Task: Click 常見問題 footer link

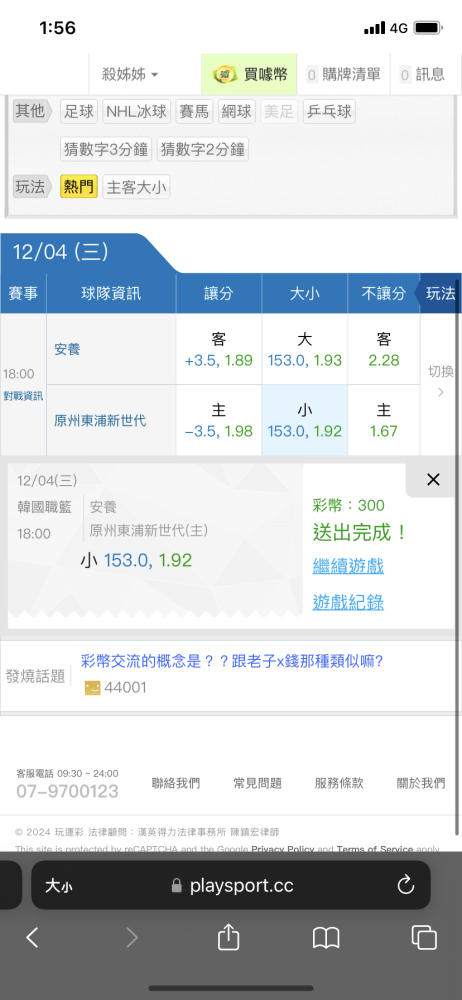Action: (x=257, y=783)
